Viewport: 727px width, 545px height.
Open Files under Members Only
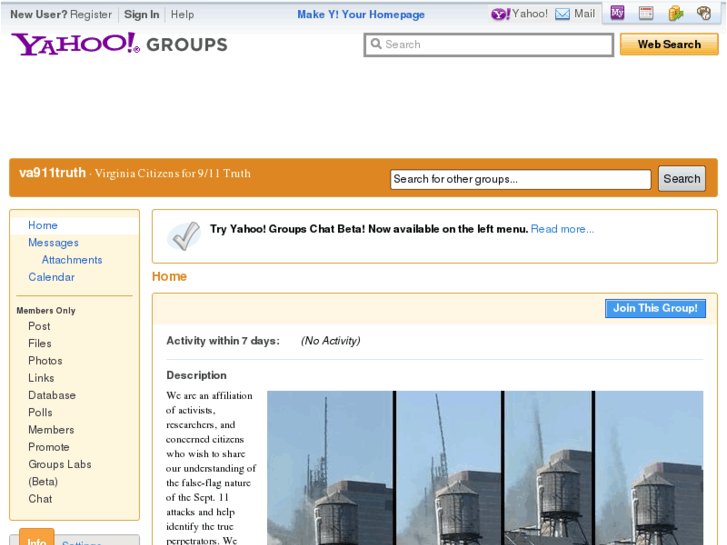coord(40,343)
